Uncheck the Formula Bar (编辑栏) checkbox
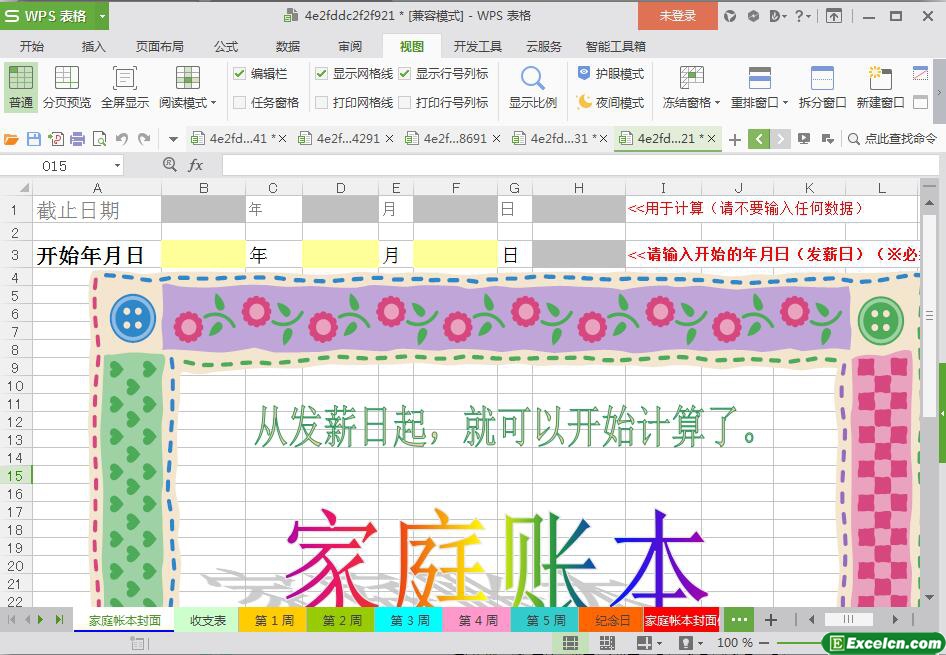946x655 pixels. click(240, 74)
